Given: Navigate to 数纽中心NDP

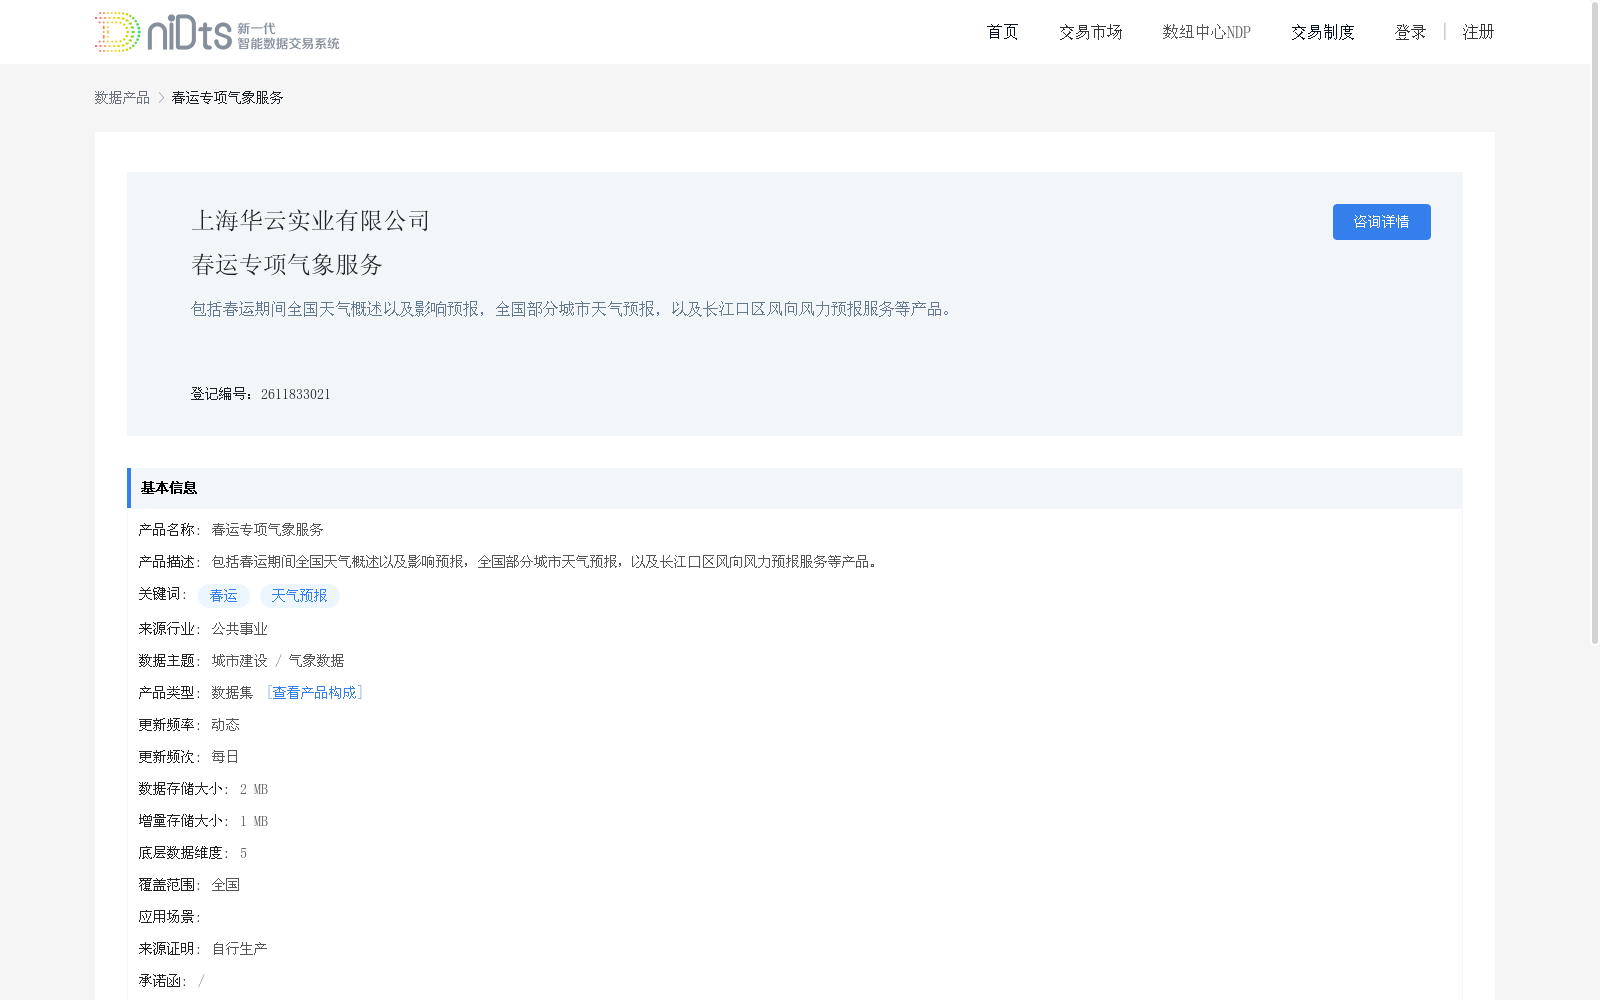Looking at the screenshot, I should pos(1205,31).
